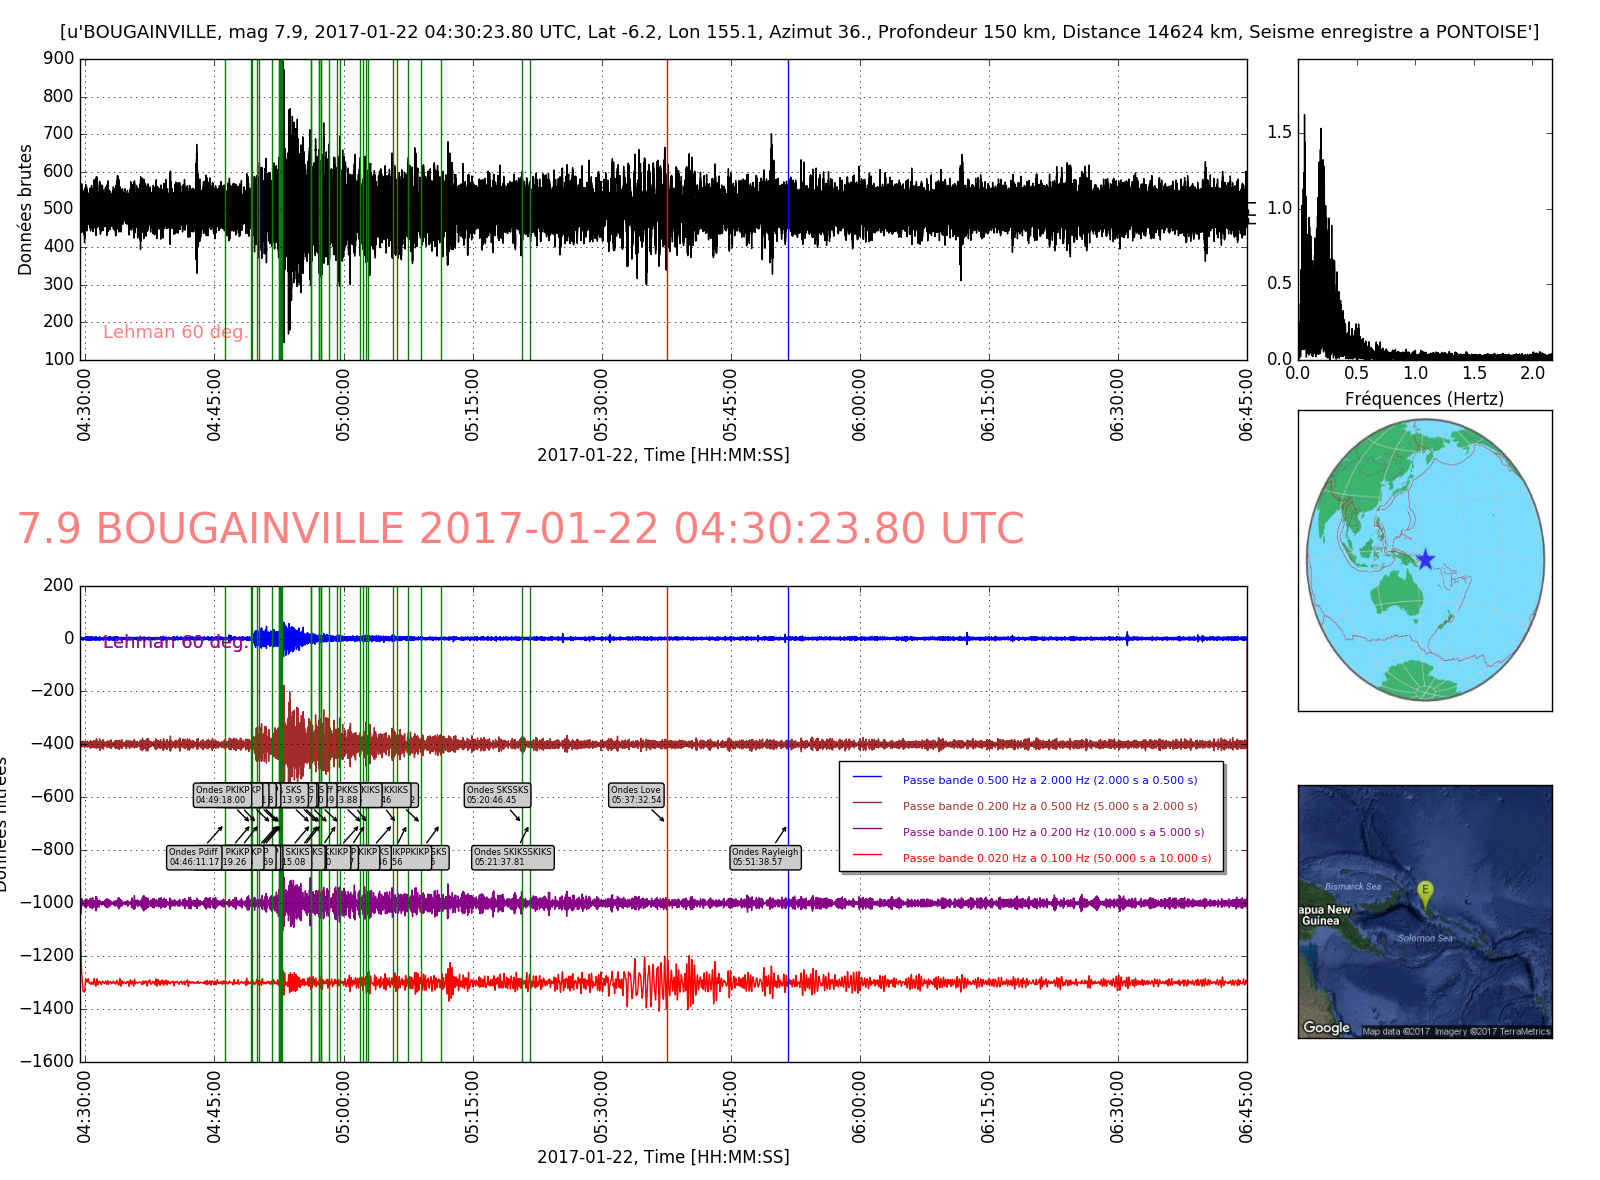Click the Fréquences (Hertz) axis label
The width and height of the screenshot is (1600, 1180).
pos(1424,399)
